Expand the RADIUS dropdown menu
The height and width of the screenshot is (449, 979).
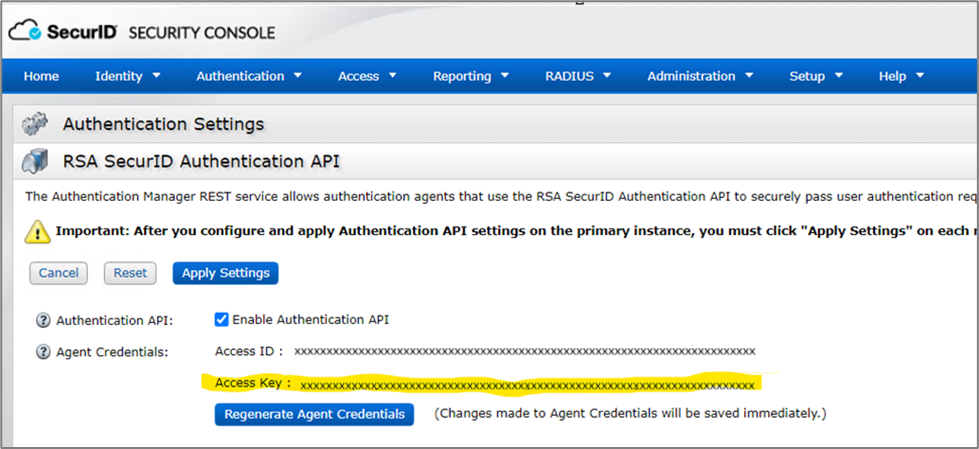[578, 76]
